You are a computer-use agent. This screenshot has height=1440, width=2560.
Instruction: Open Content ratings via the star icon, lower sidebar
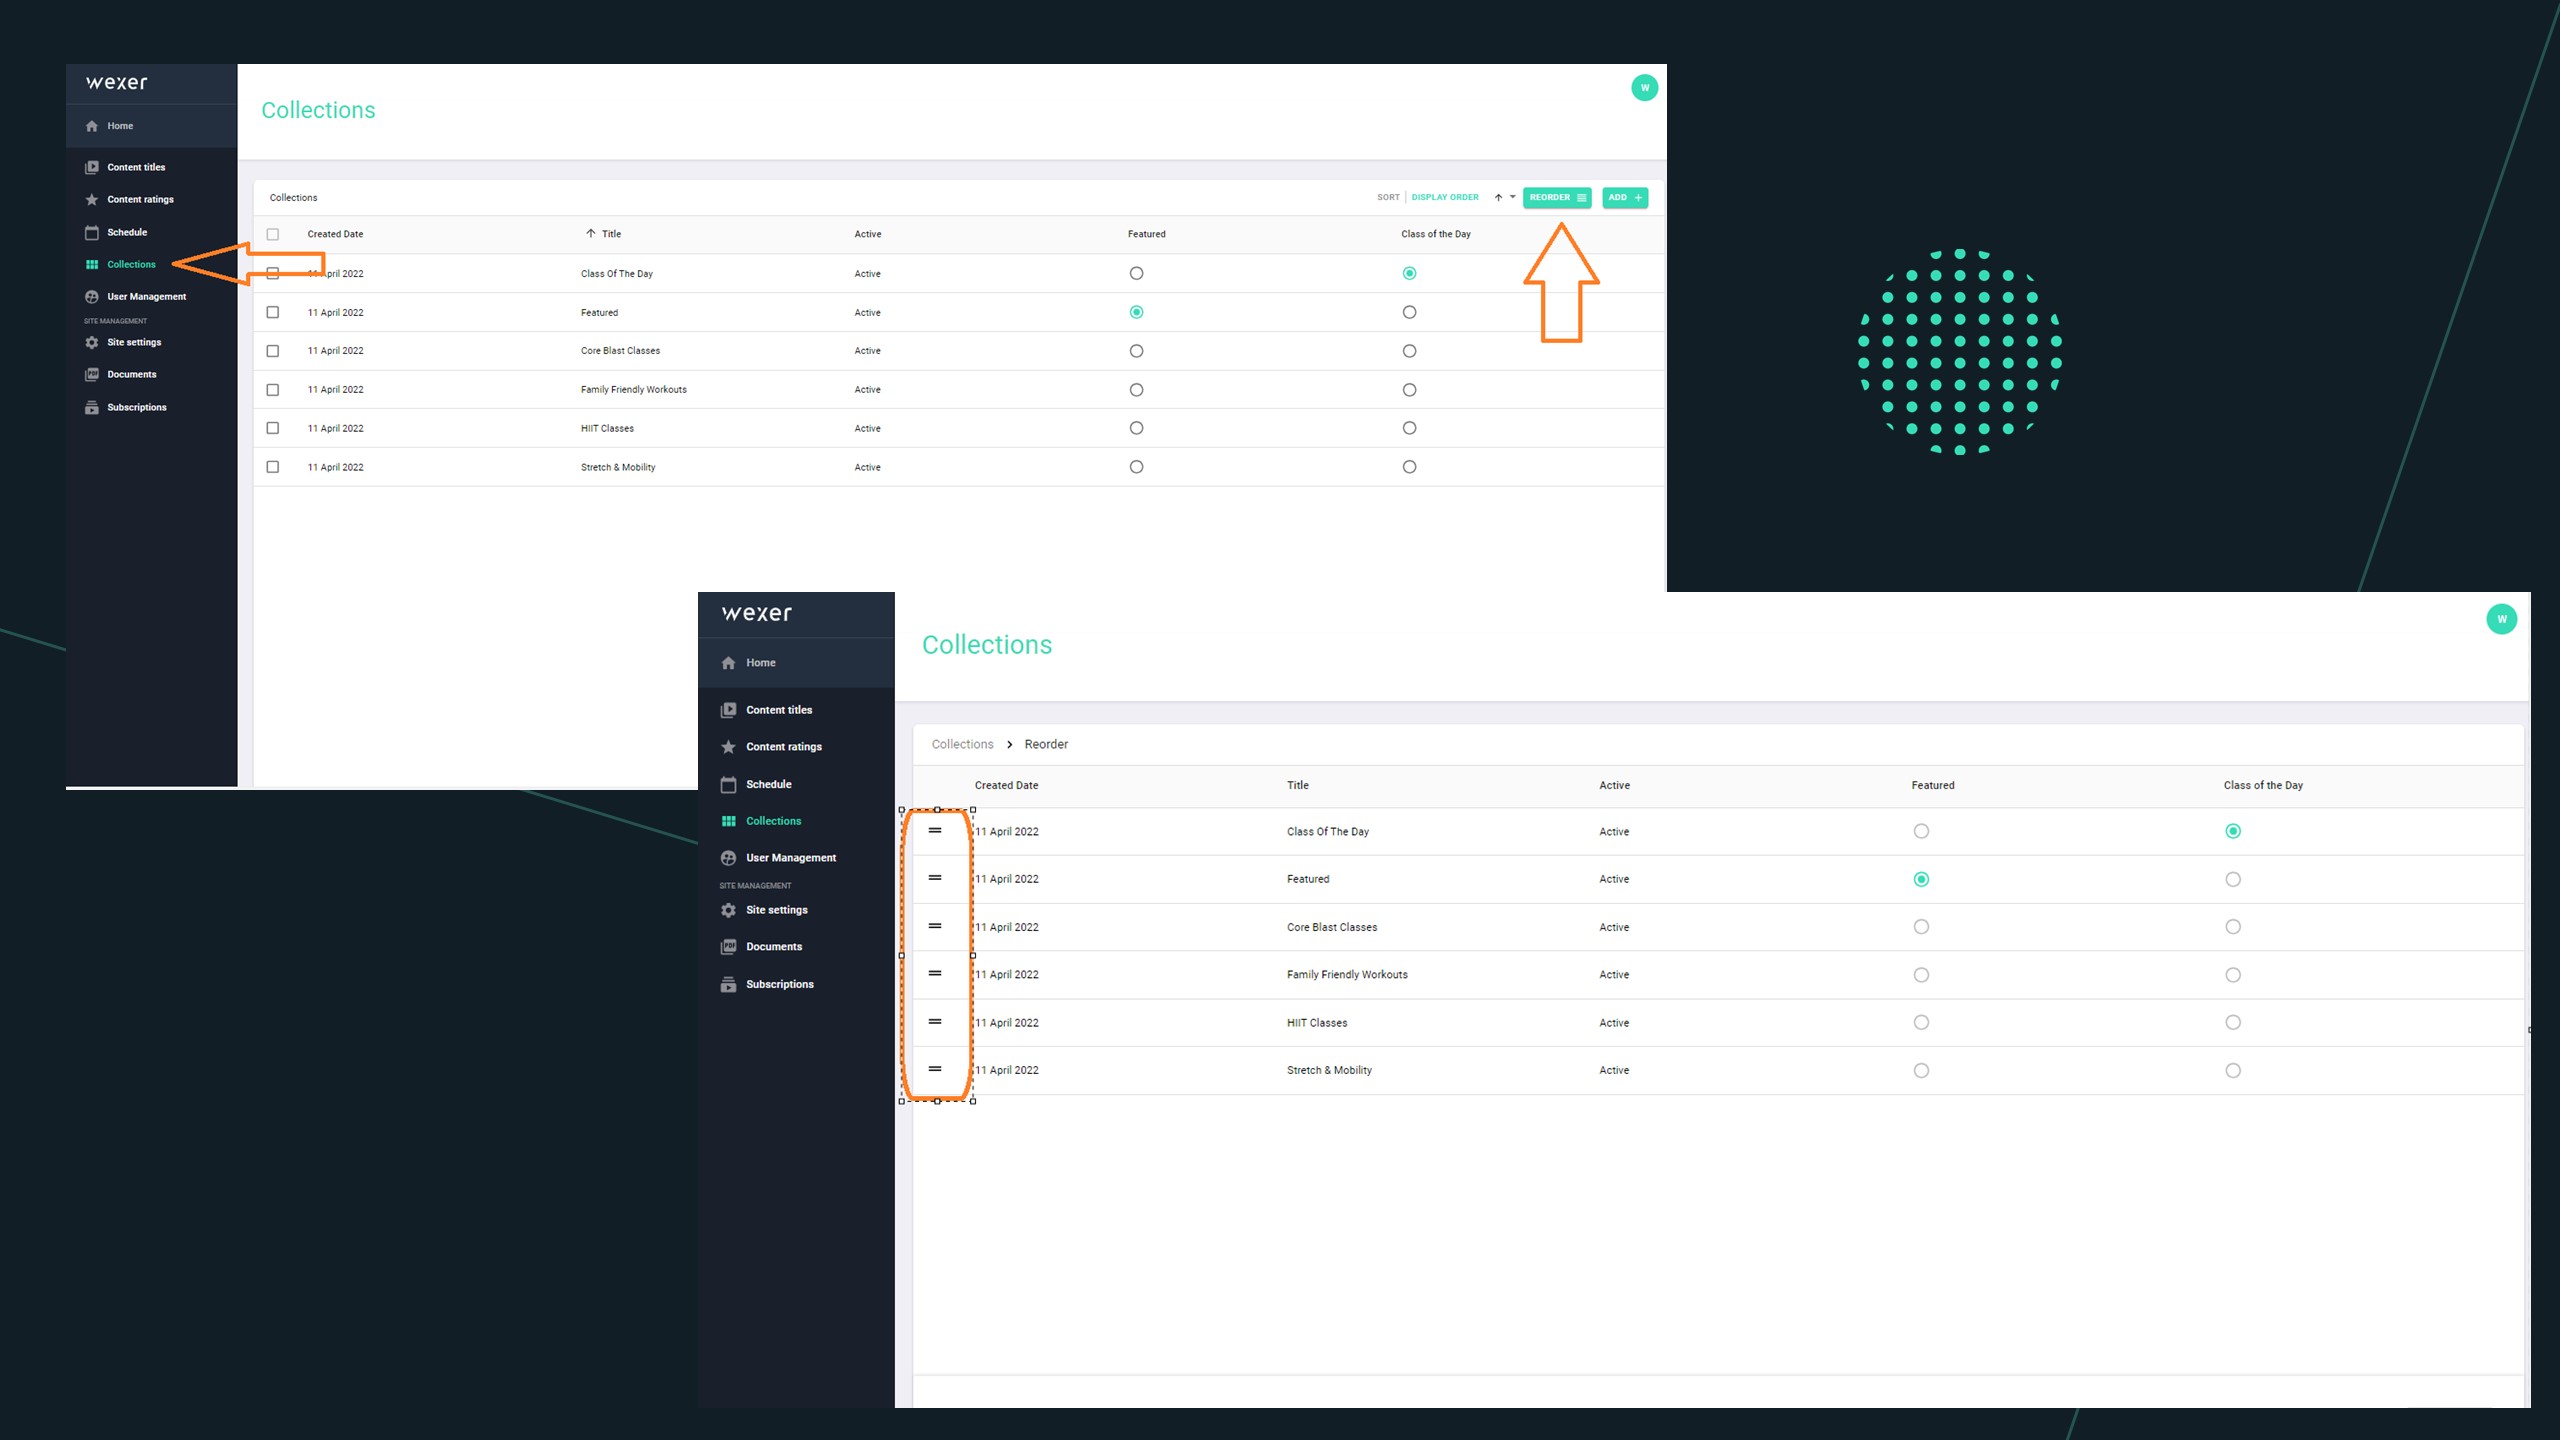tap(728, 747)
